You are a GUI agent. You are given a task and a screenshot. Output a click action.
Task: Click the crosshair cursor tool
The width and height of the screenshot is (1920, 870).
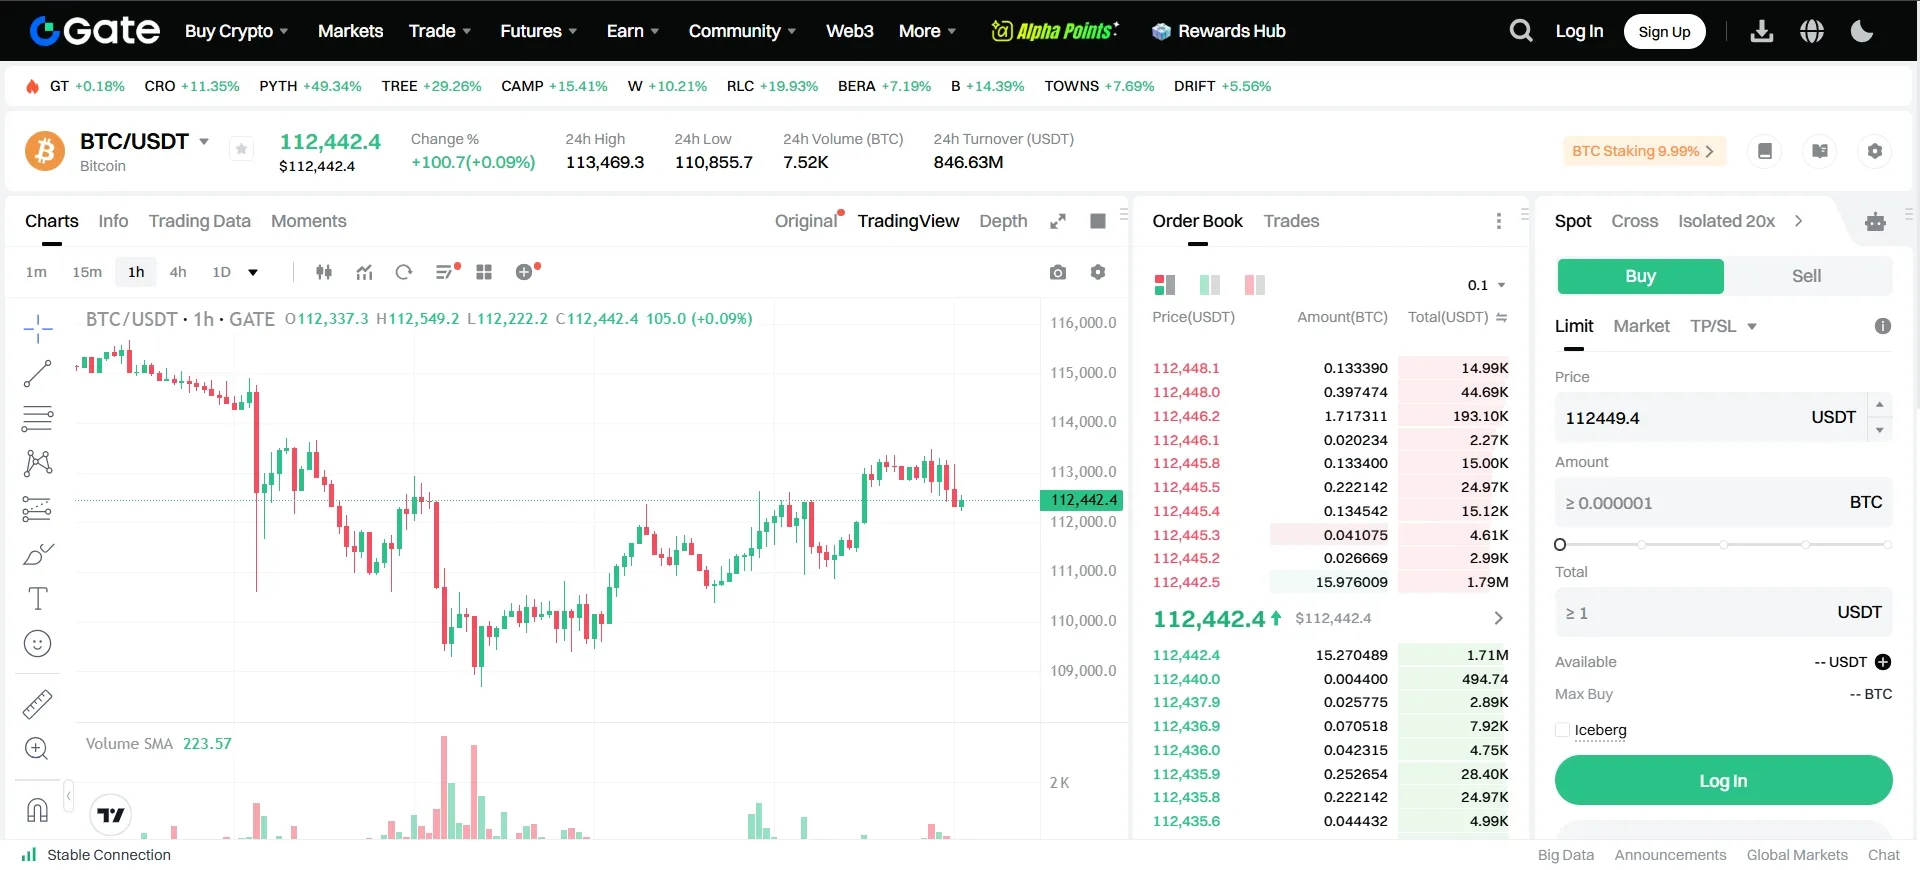[37, 328]
